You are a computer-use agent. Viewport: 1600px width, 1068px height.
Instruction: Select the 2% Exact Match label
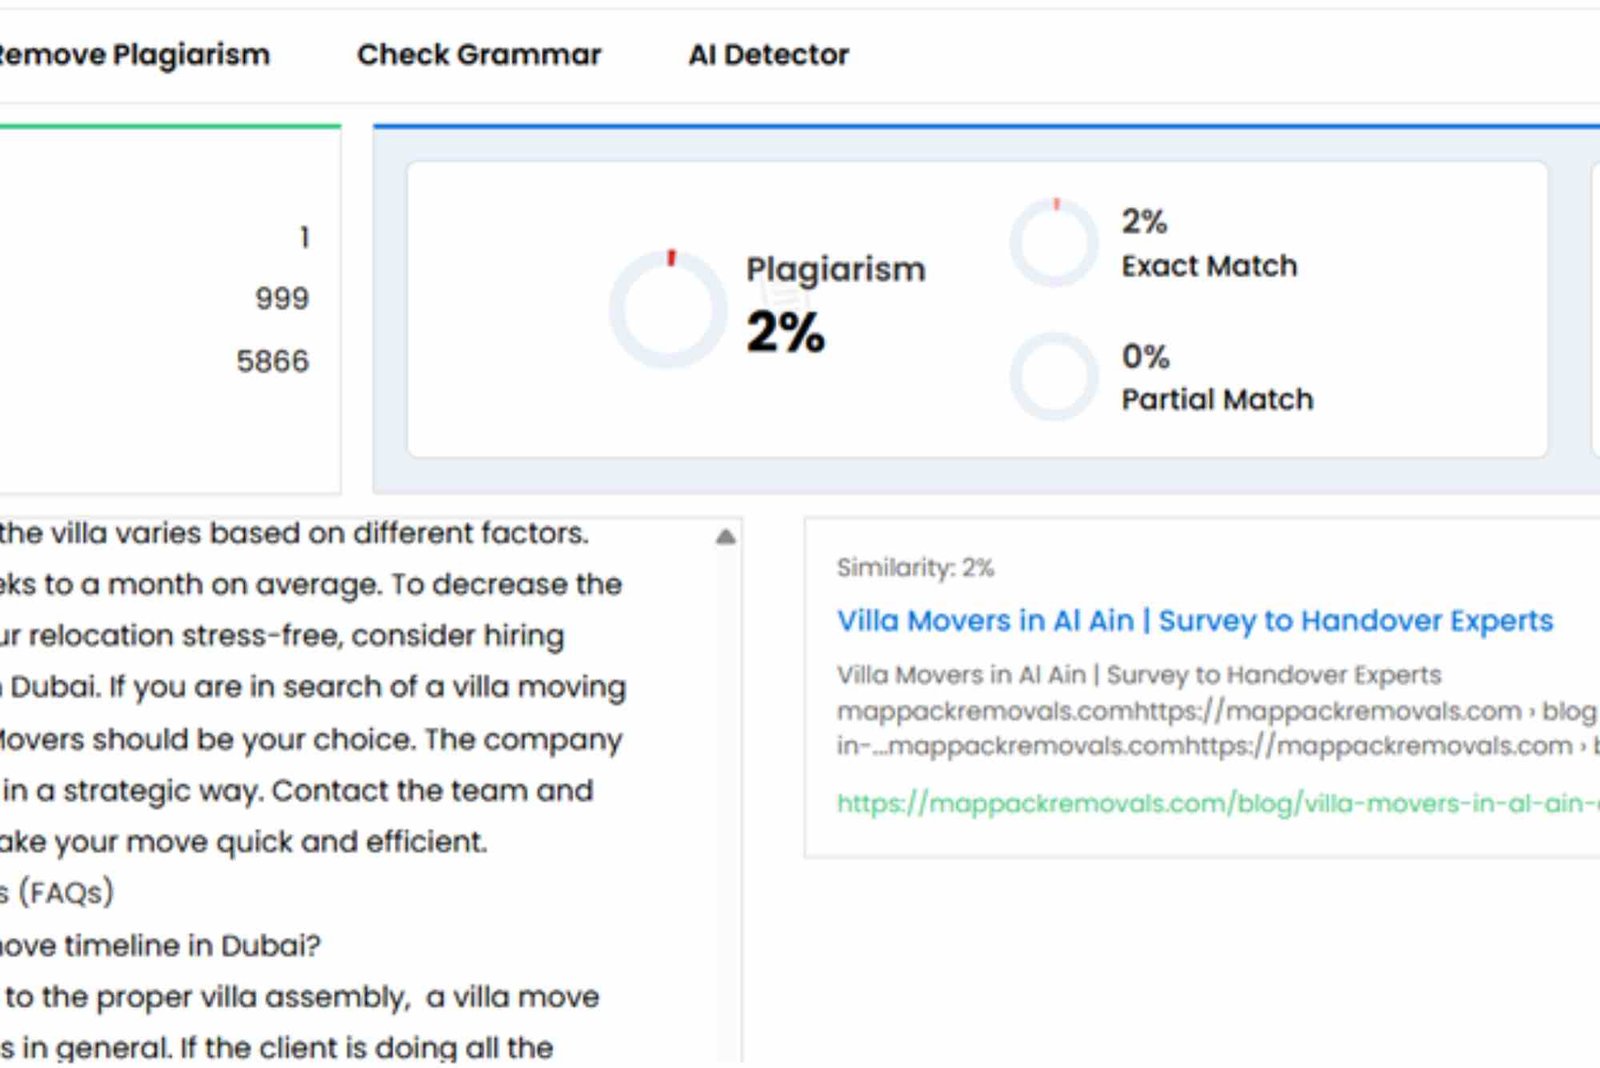coord(1208,244)
